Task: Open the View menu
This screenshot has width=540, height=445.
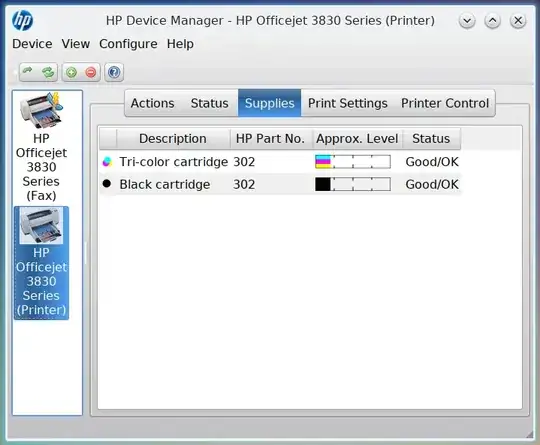Action: 76,44
